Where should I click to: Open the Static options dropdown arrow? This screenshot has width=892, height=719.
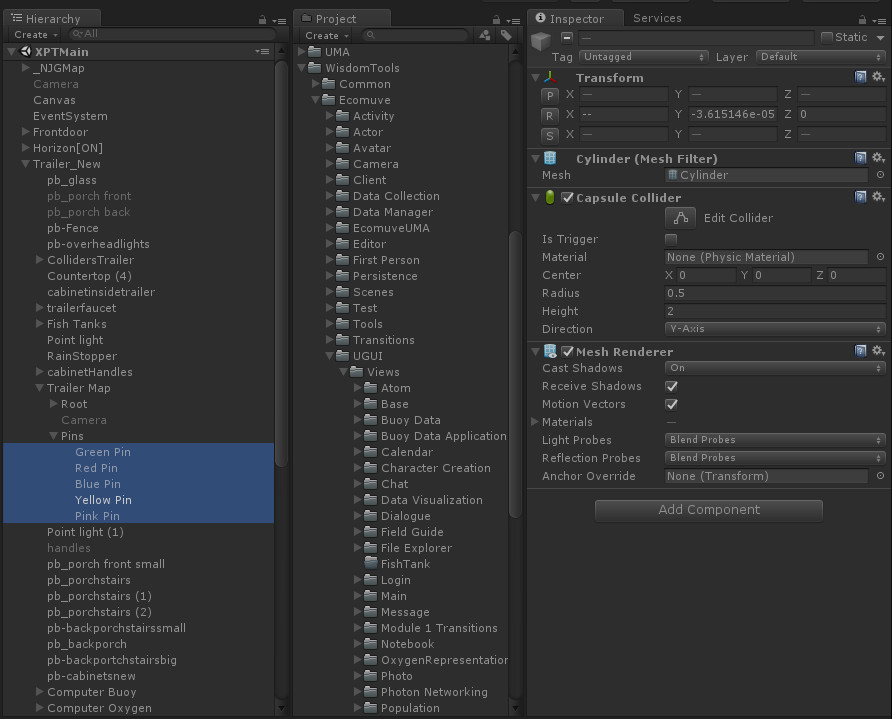pyautogui.click(x=881, y=38)
